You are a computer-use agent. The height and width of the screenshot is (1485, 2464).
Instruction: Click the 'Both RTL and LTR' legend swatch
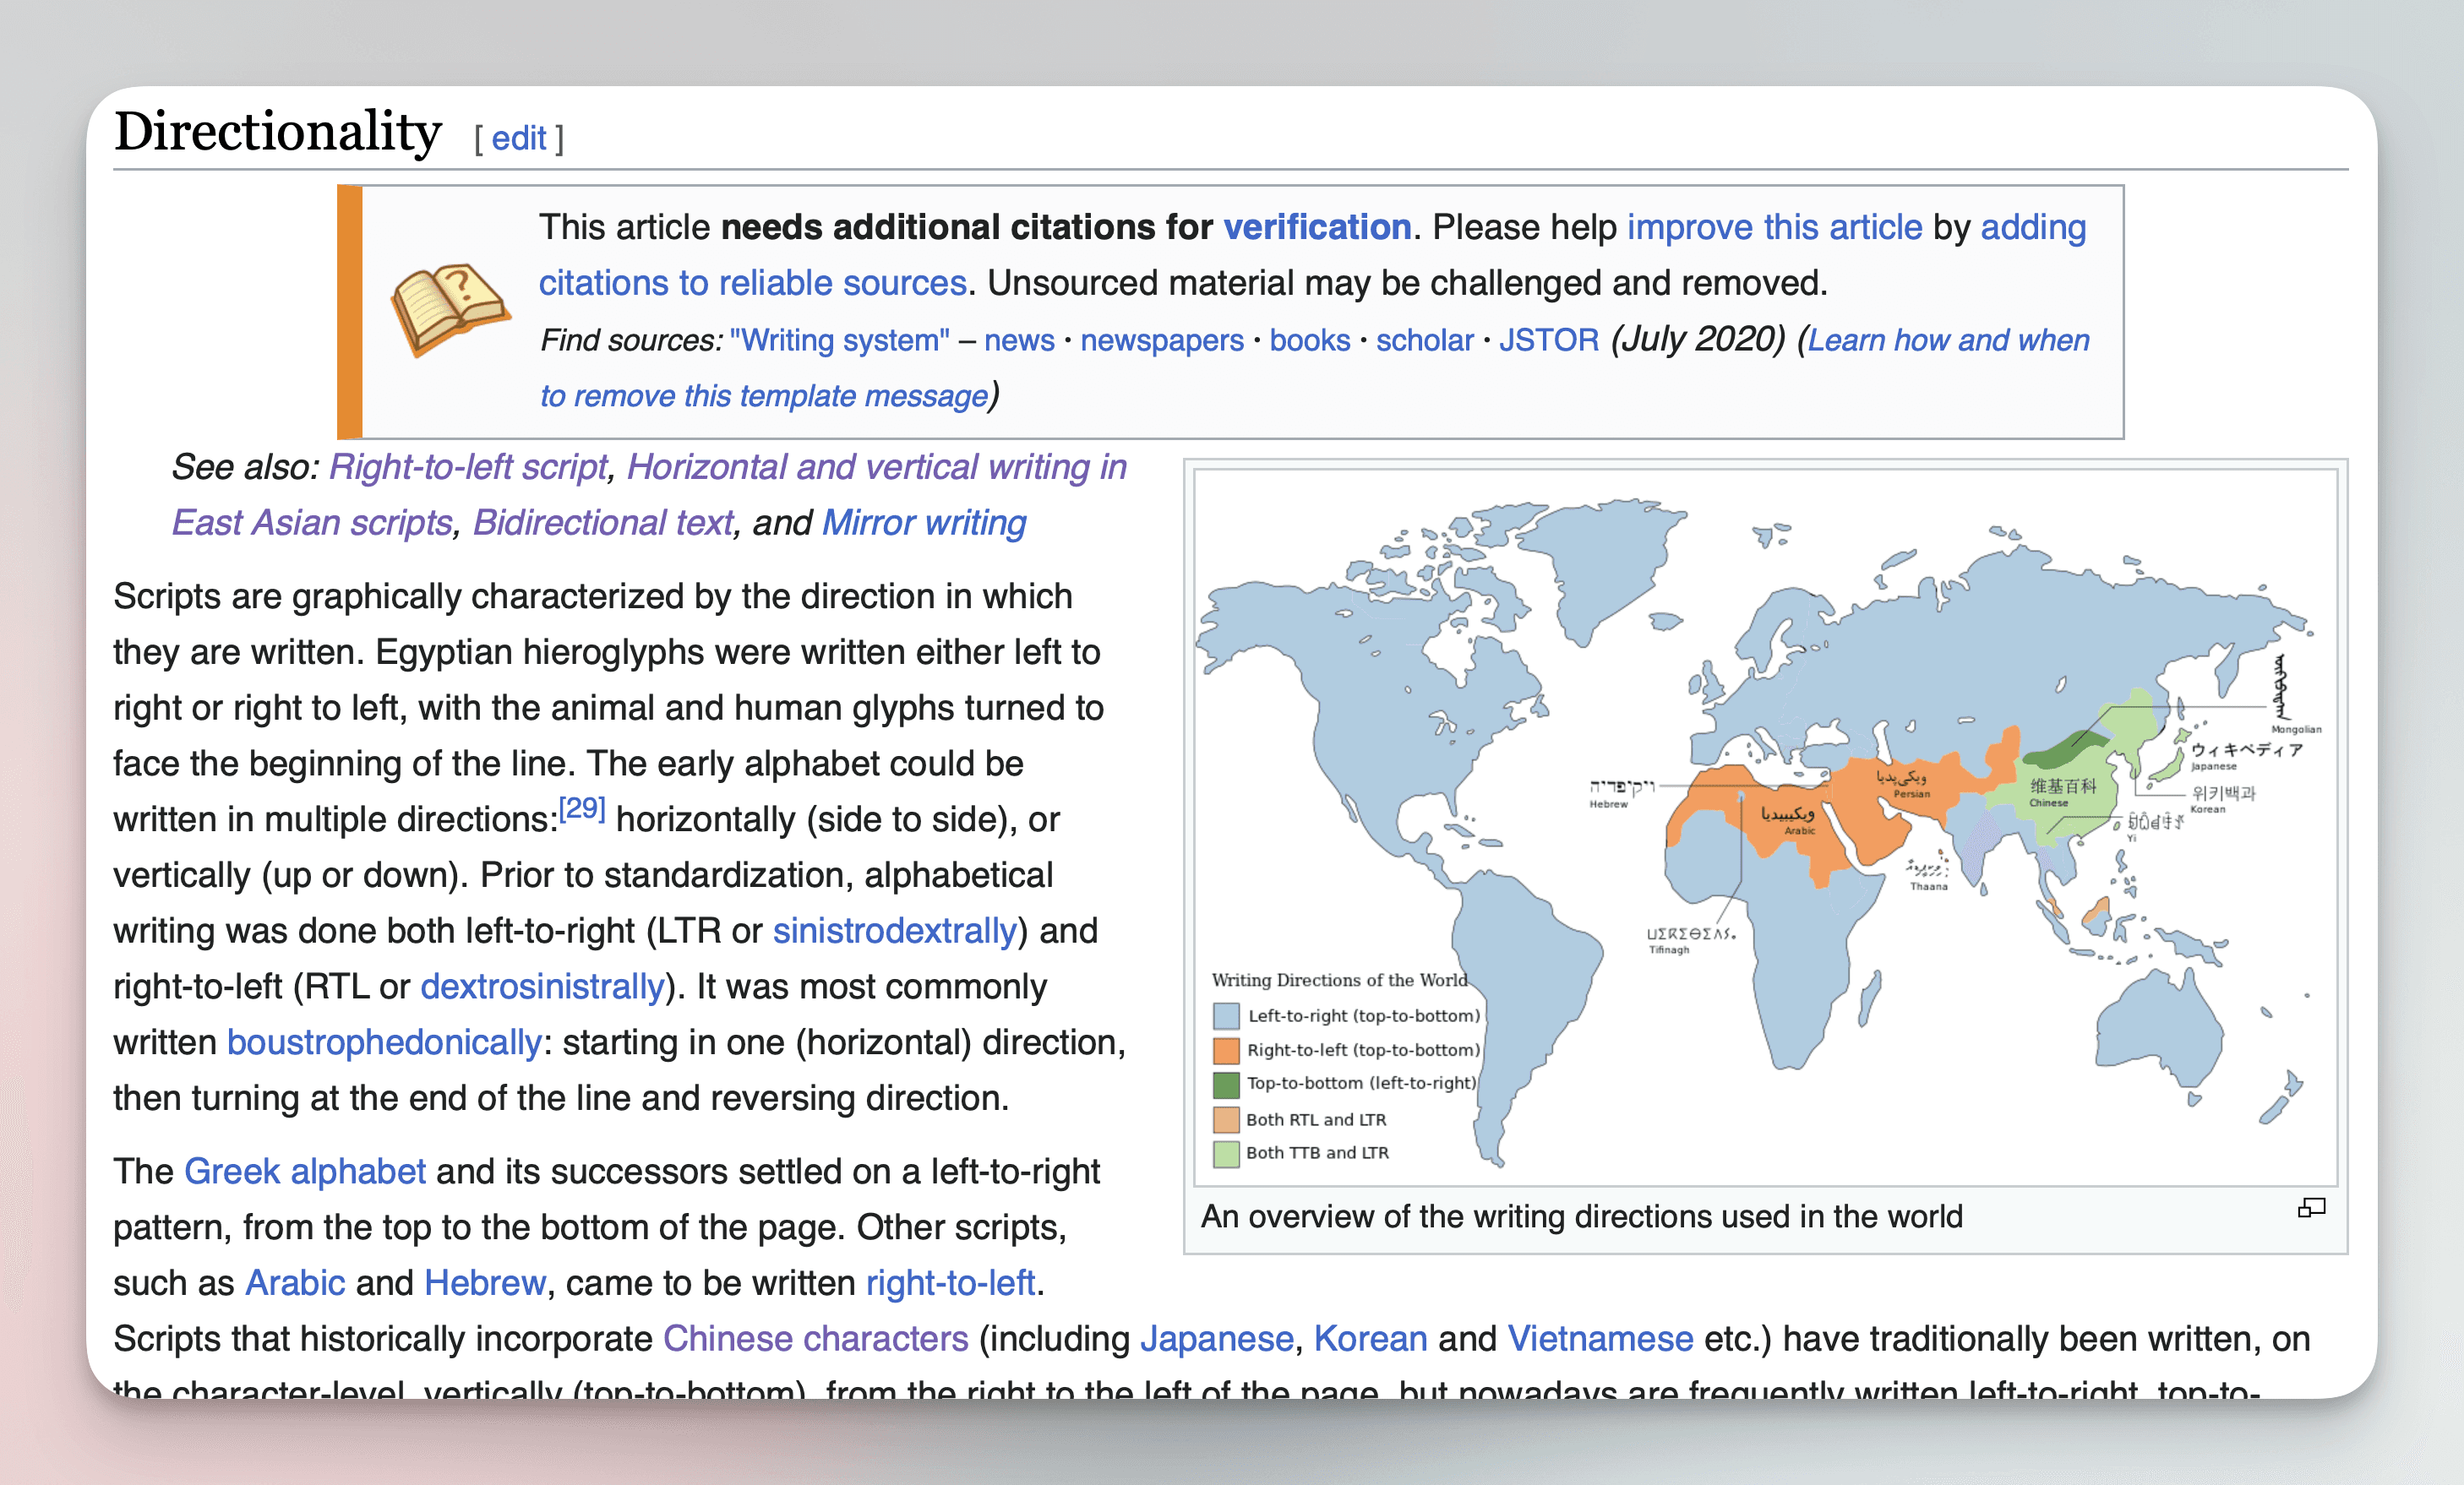pyautogui.click(x=1226, y=1119)
